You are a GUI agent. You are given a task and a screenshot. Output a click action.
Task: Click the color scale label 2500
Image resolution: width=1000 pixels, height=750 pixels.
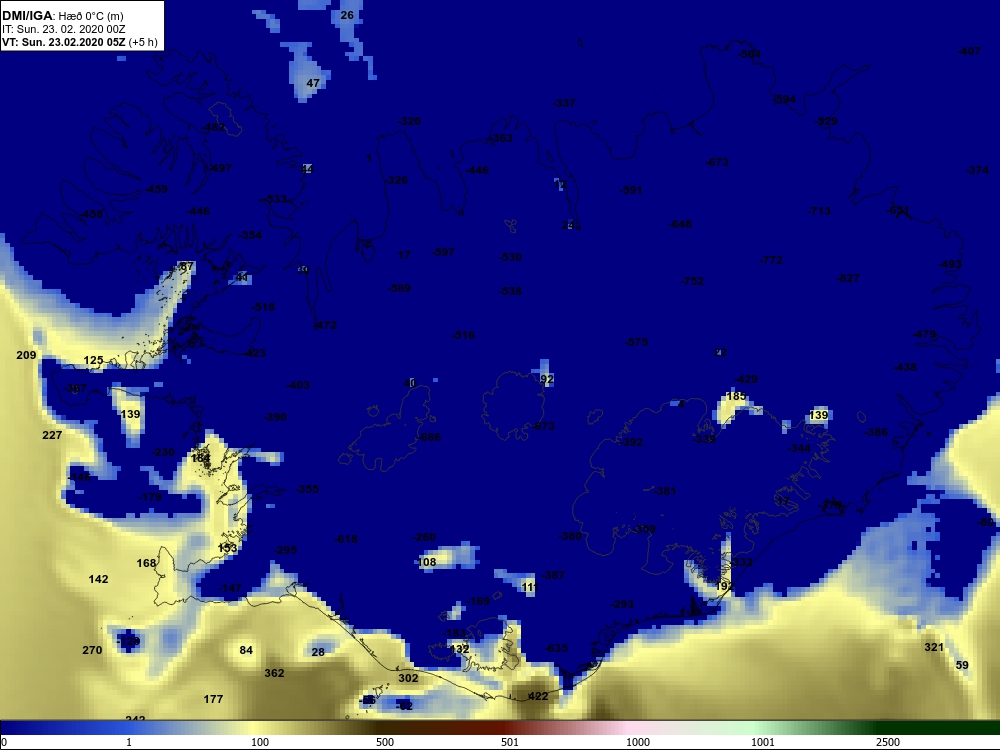[888, 742]
